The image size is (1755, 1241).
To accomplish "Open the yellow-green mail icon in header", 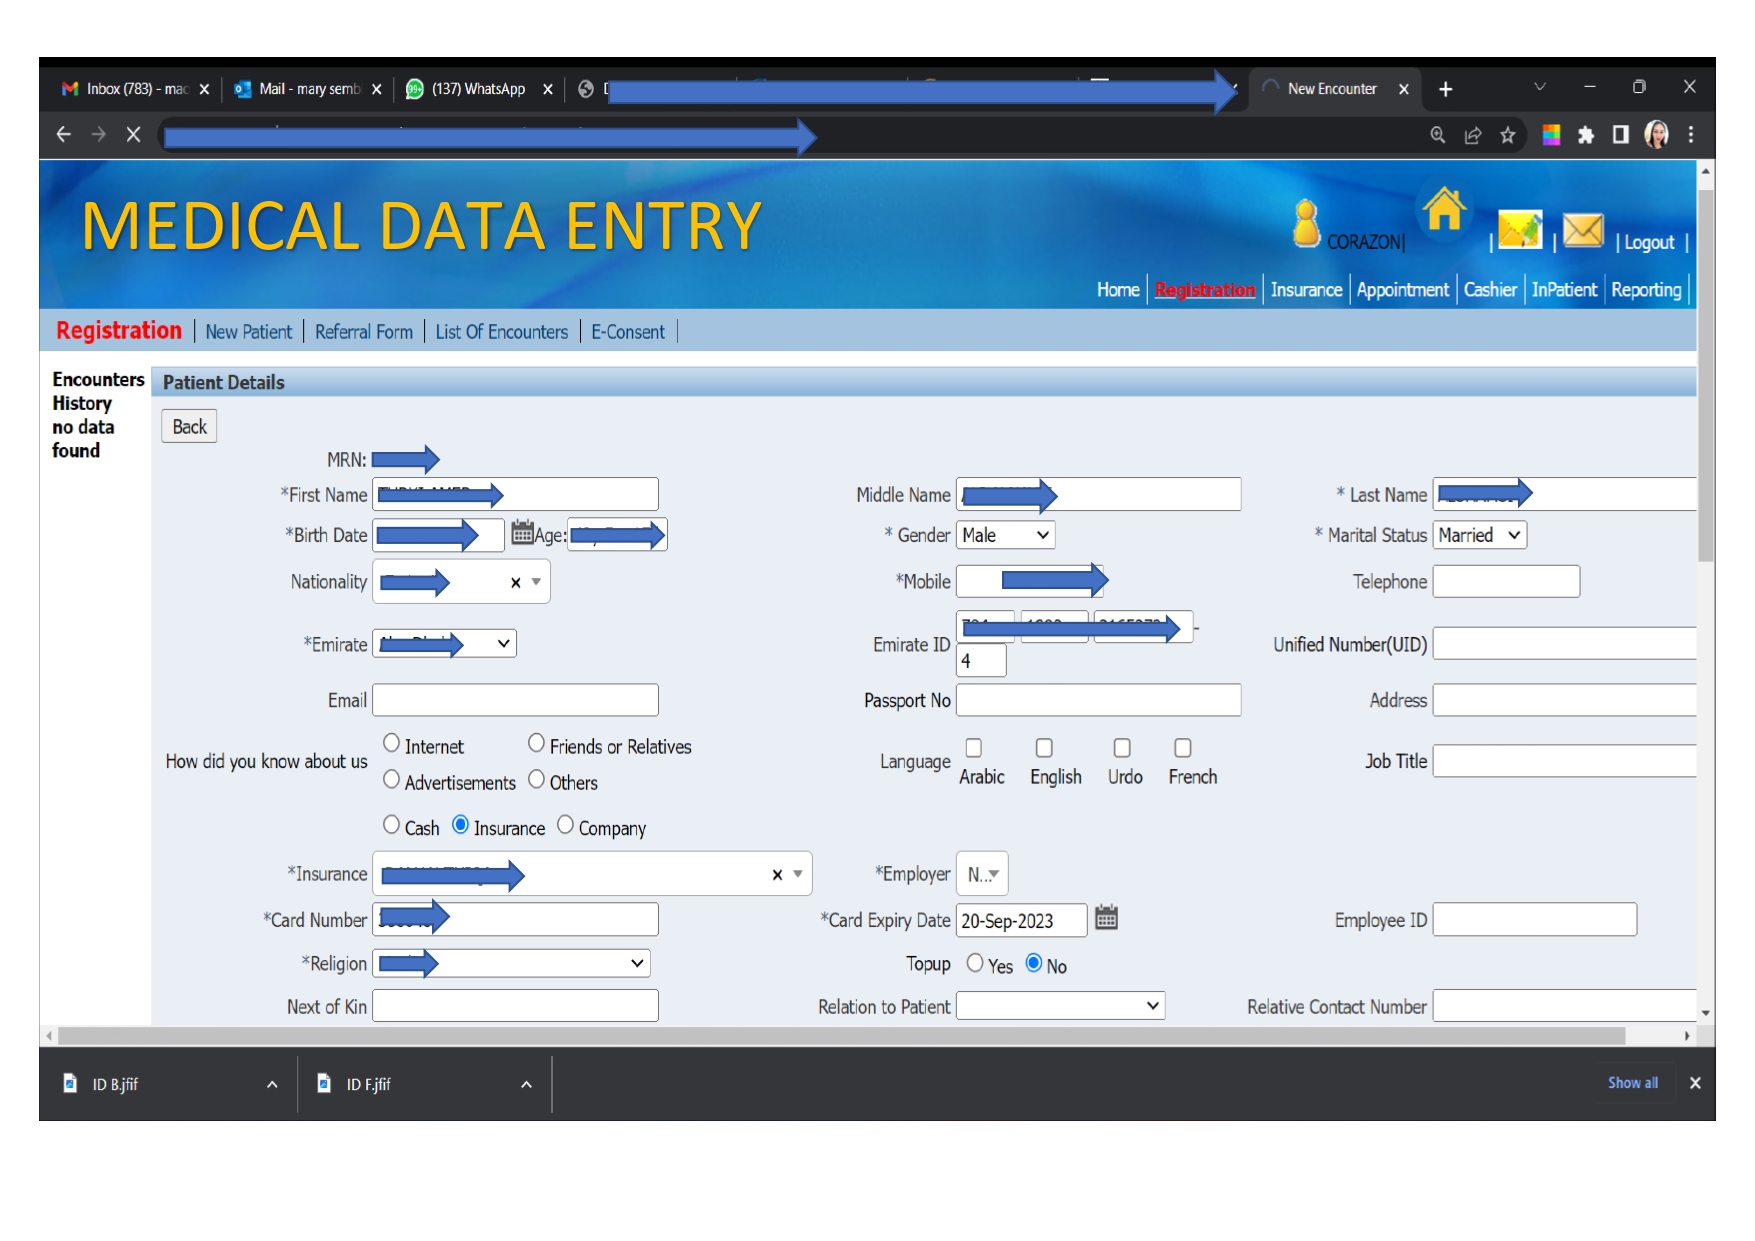I will [x=1520, y=229].
